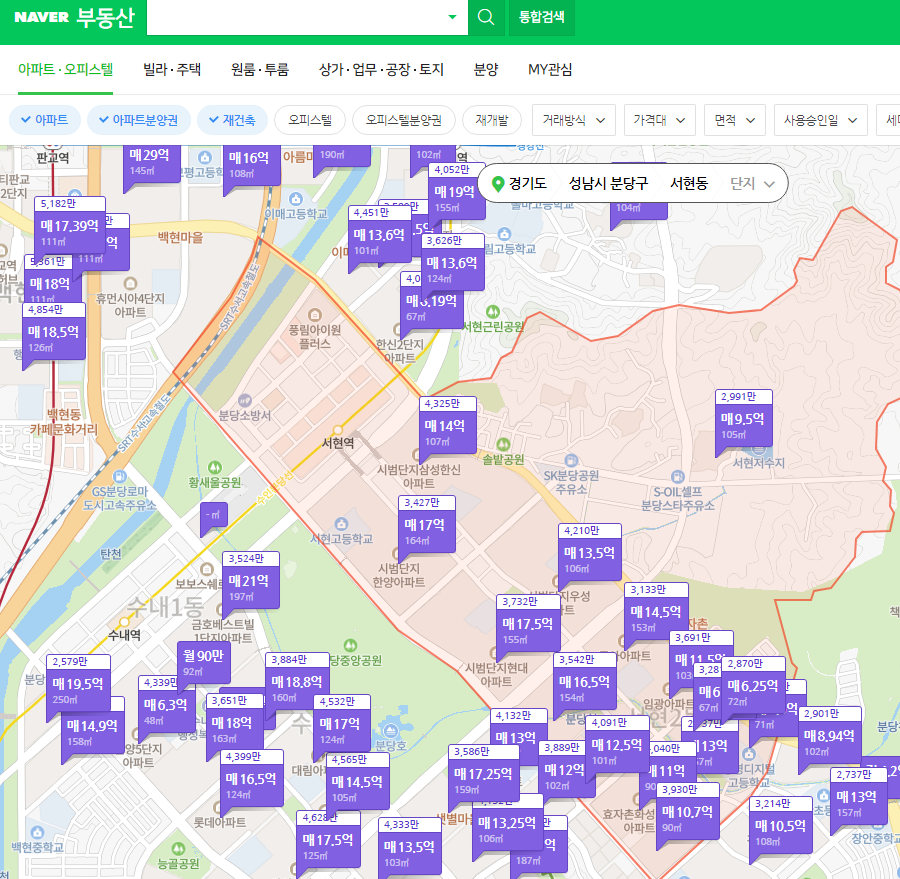Open listing marker 매 19.5억 250㎡

coord(78,684)
